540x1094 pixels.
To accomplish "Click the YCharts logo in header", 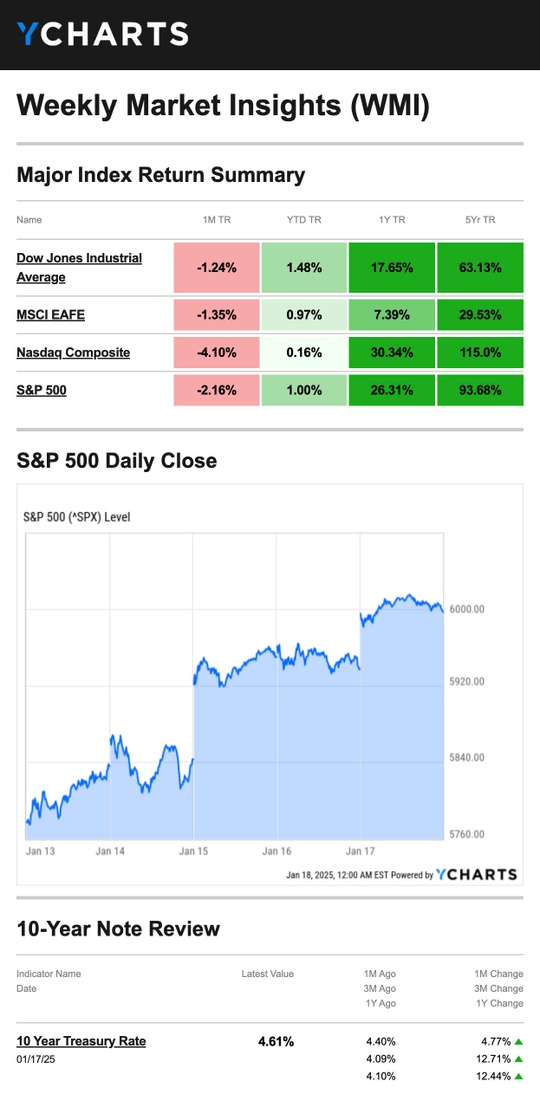I will [x=103, y=34].
